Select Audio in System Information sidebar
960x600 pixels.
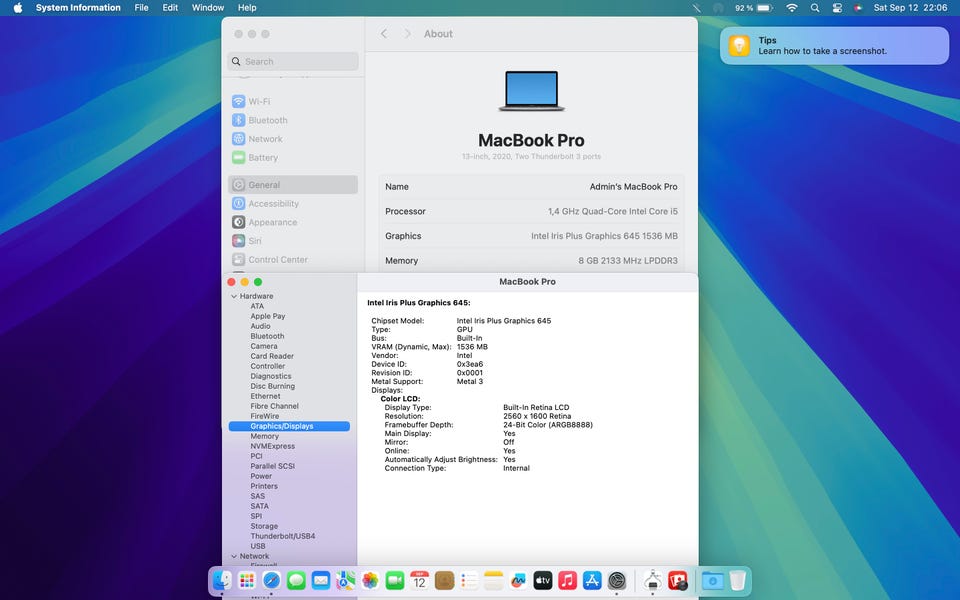260,326
